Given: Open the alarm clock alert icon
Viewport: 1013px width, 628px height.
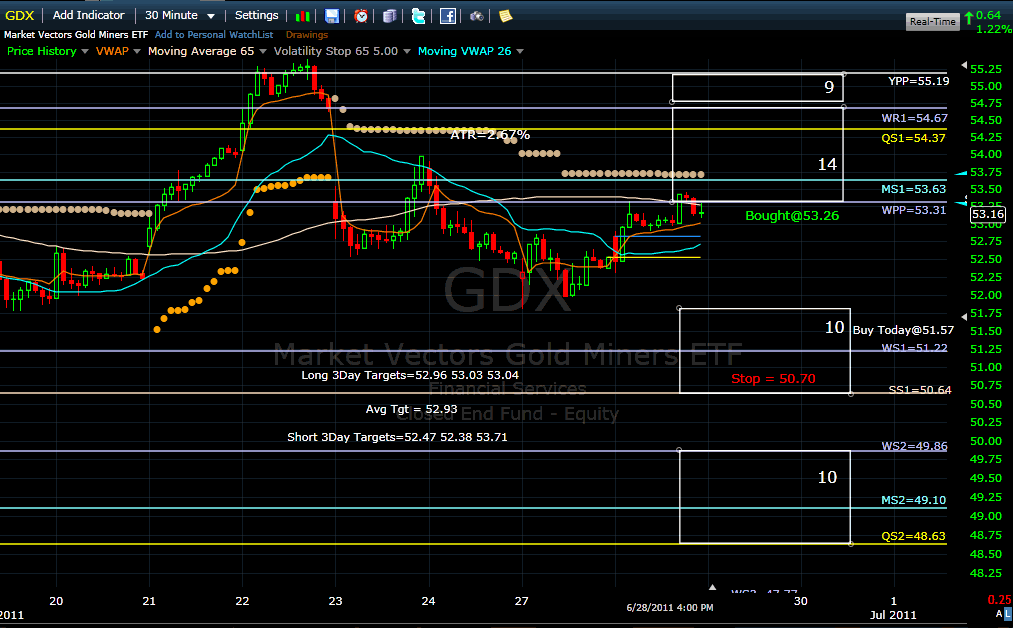Looking at the screenshot, I should coord(360,16).
